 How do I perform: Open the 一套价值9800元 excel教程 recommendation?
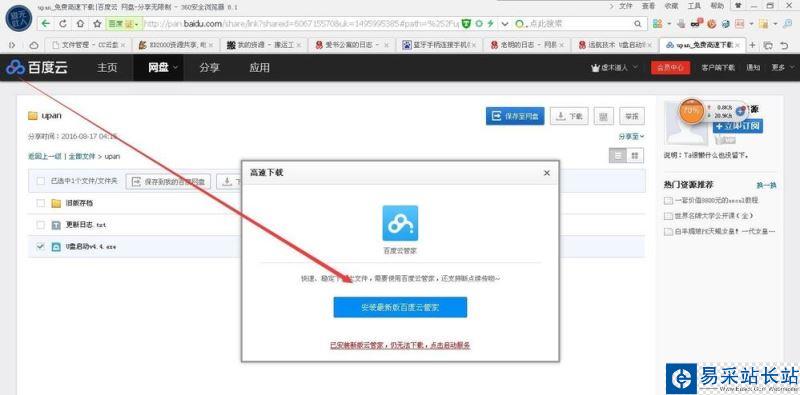[x=716, y=201]
